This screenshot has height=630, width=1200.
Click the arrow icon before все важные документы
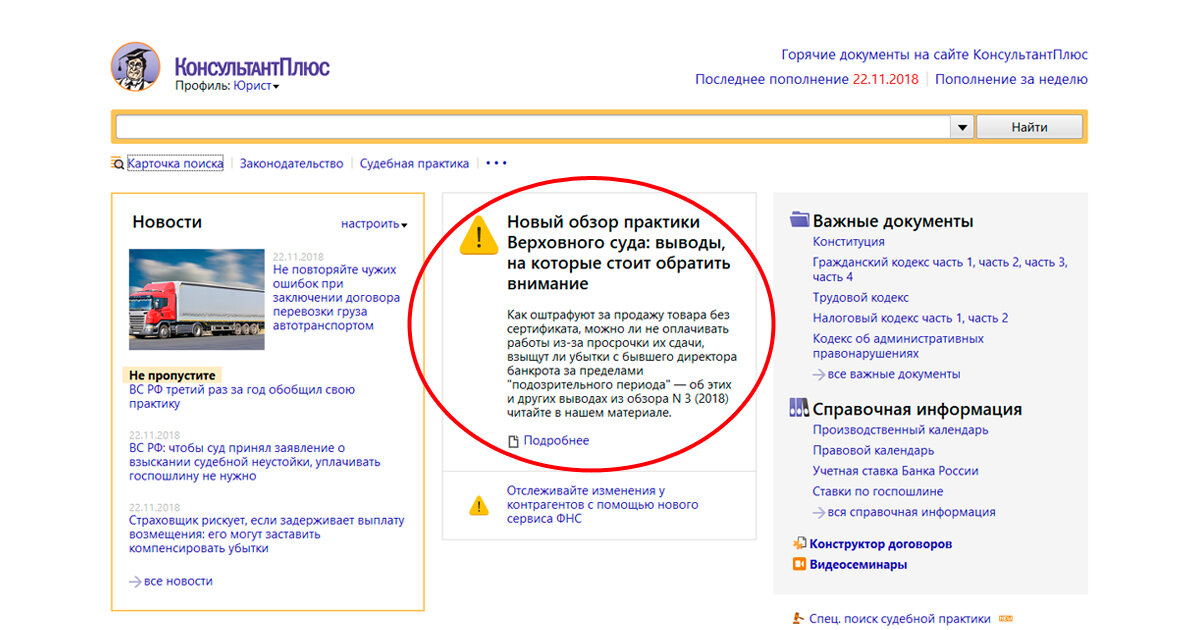[x=819, y=374]
